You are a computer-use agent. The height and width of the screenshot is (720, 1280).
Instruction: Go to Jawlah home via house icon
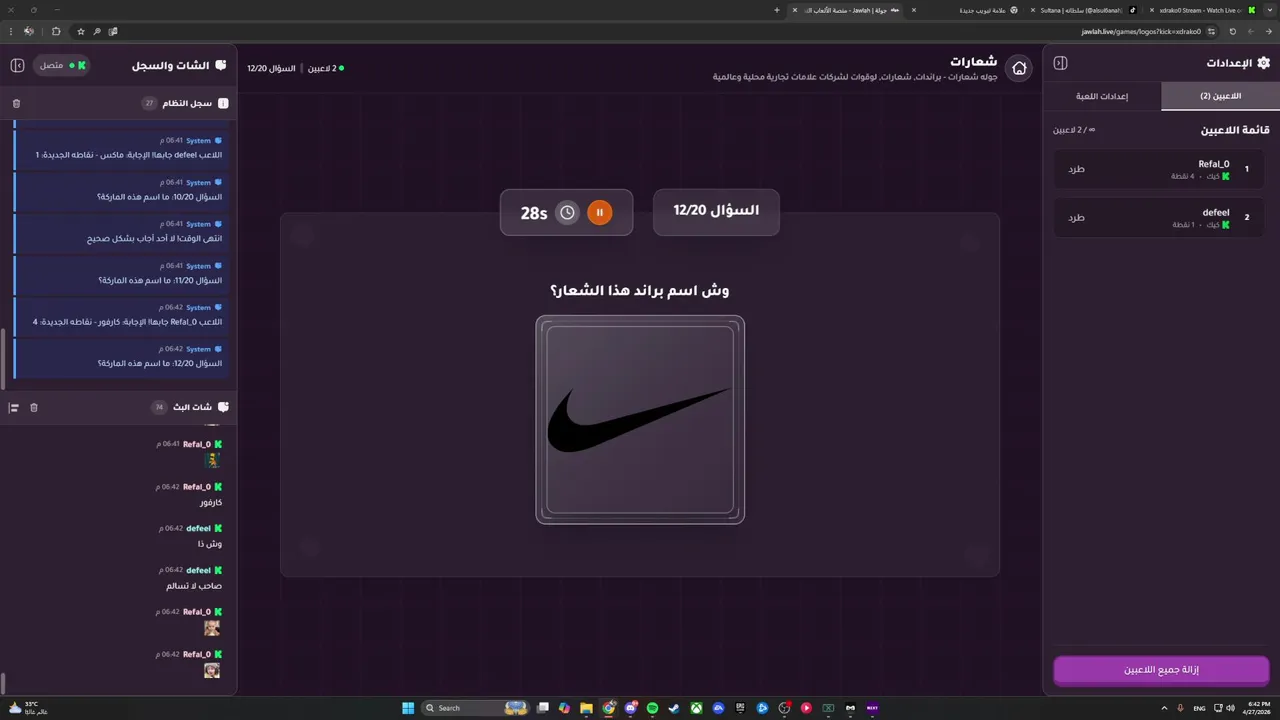click(1019, 68)
